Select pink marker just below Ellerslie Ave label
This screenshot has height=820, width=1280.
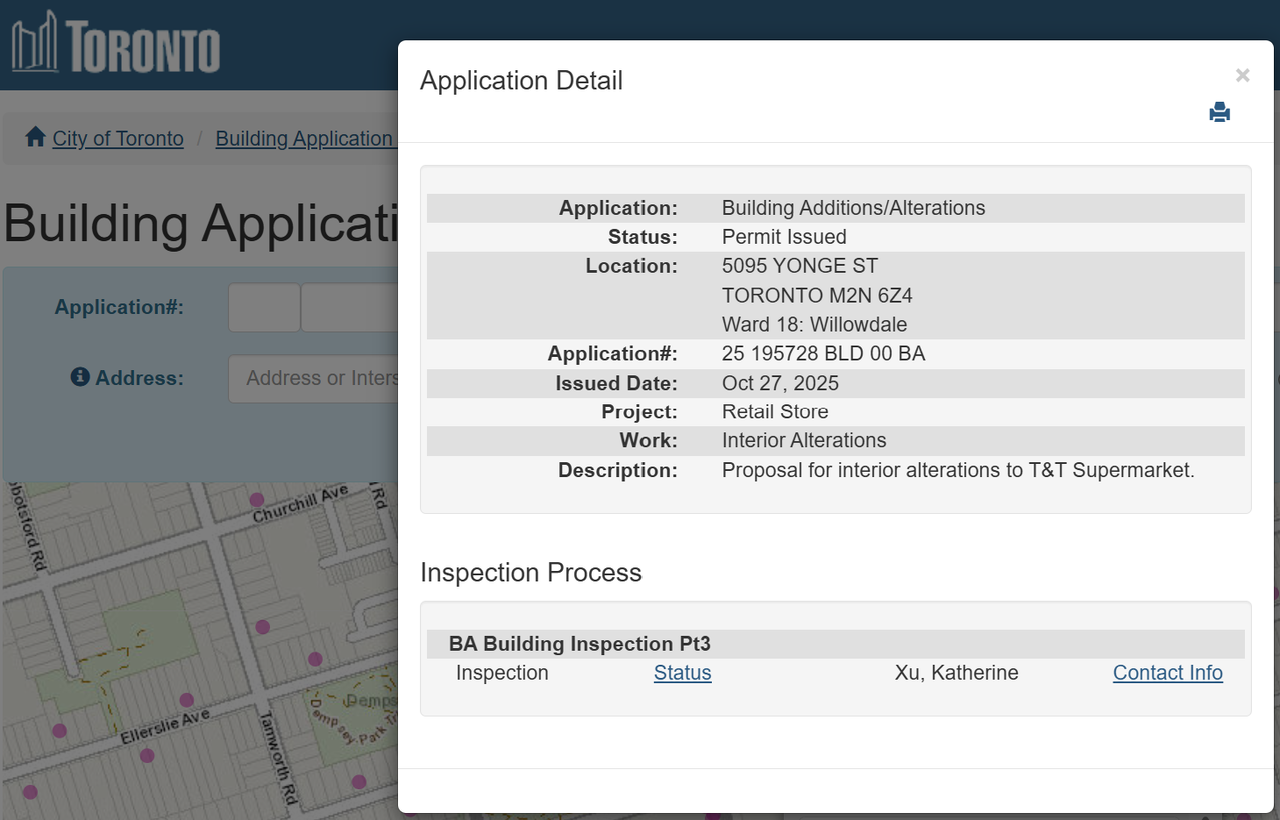147,755
